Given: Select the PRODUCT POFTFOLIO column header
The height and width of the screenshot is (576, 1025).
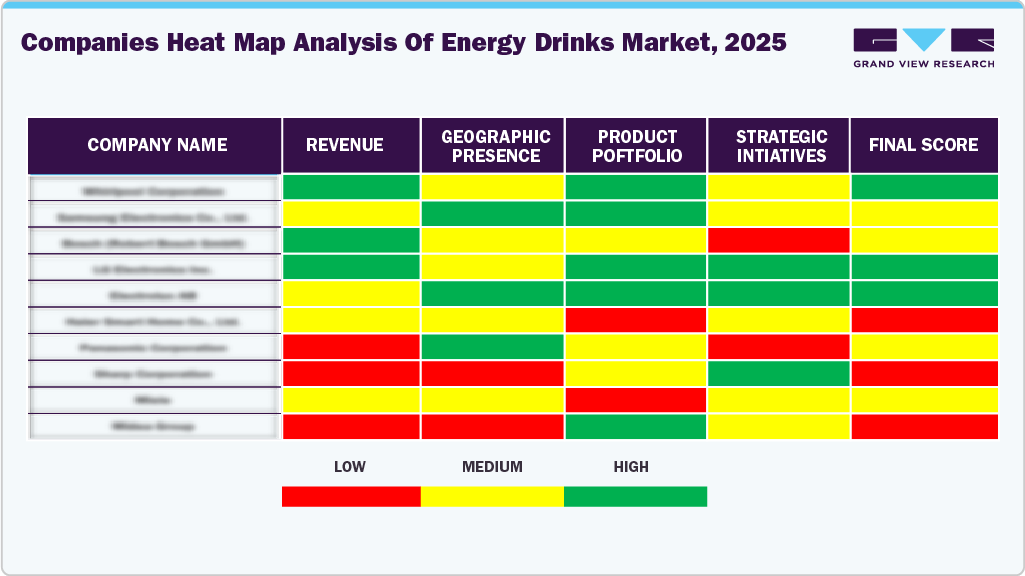Looking at the screenshot, I should point(636,145).
